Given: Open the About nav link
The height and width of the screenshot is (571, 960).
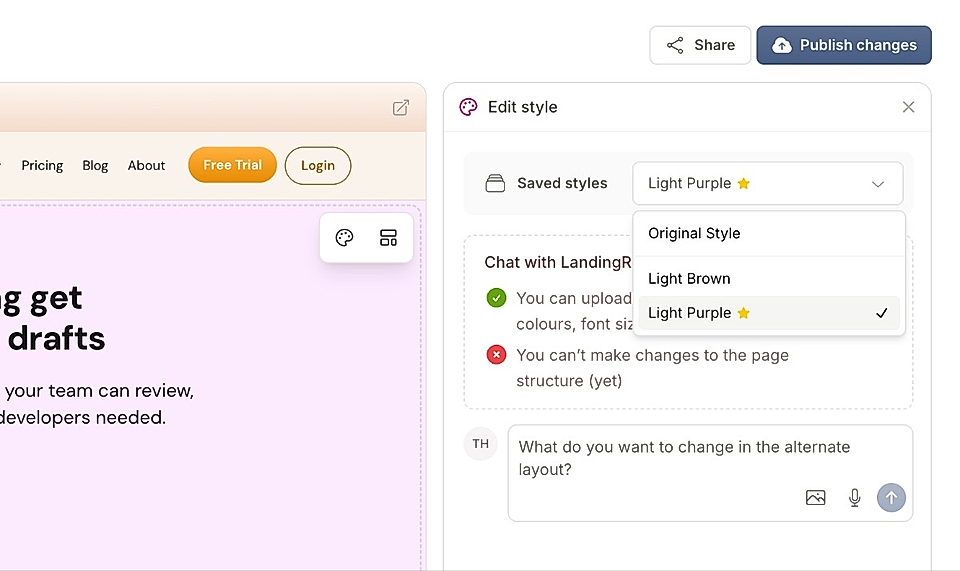Looking at the screenshot, I should pyautogui.click(x=146, y=165).
